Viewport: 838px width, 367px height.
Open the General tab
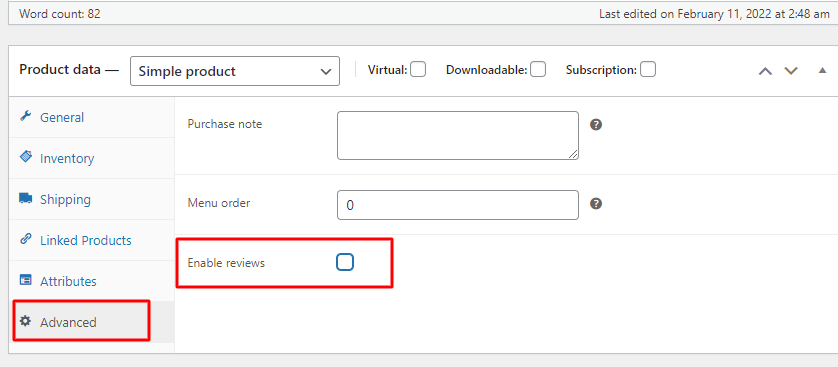tap(91, 117)
